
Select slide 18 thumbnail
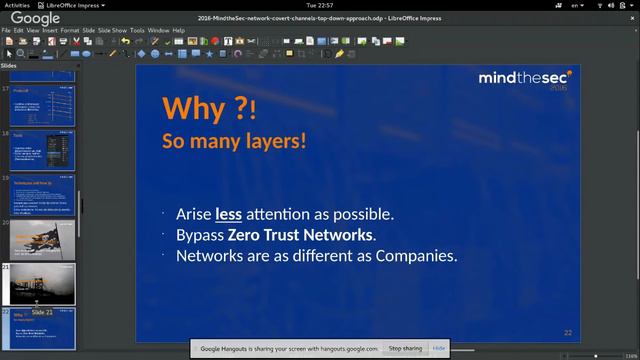(42, 150)
